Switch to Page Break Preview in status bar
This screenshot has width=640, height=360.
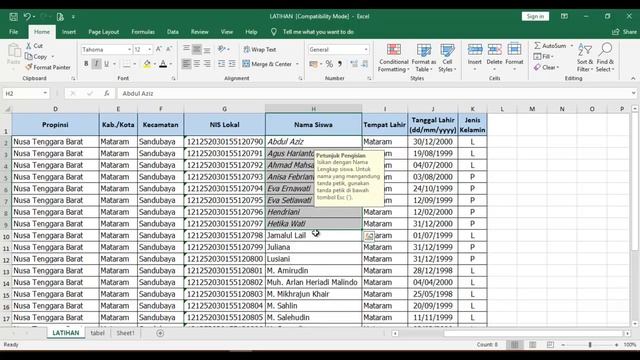click(x=550, y=345)
